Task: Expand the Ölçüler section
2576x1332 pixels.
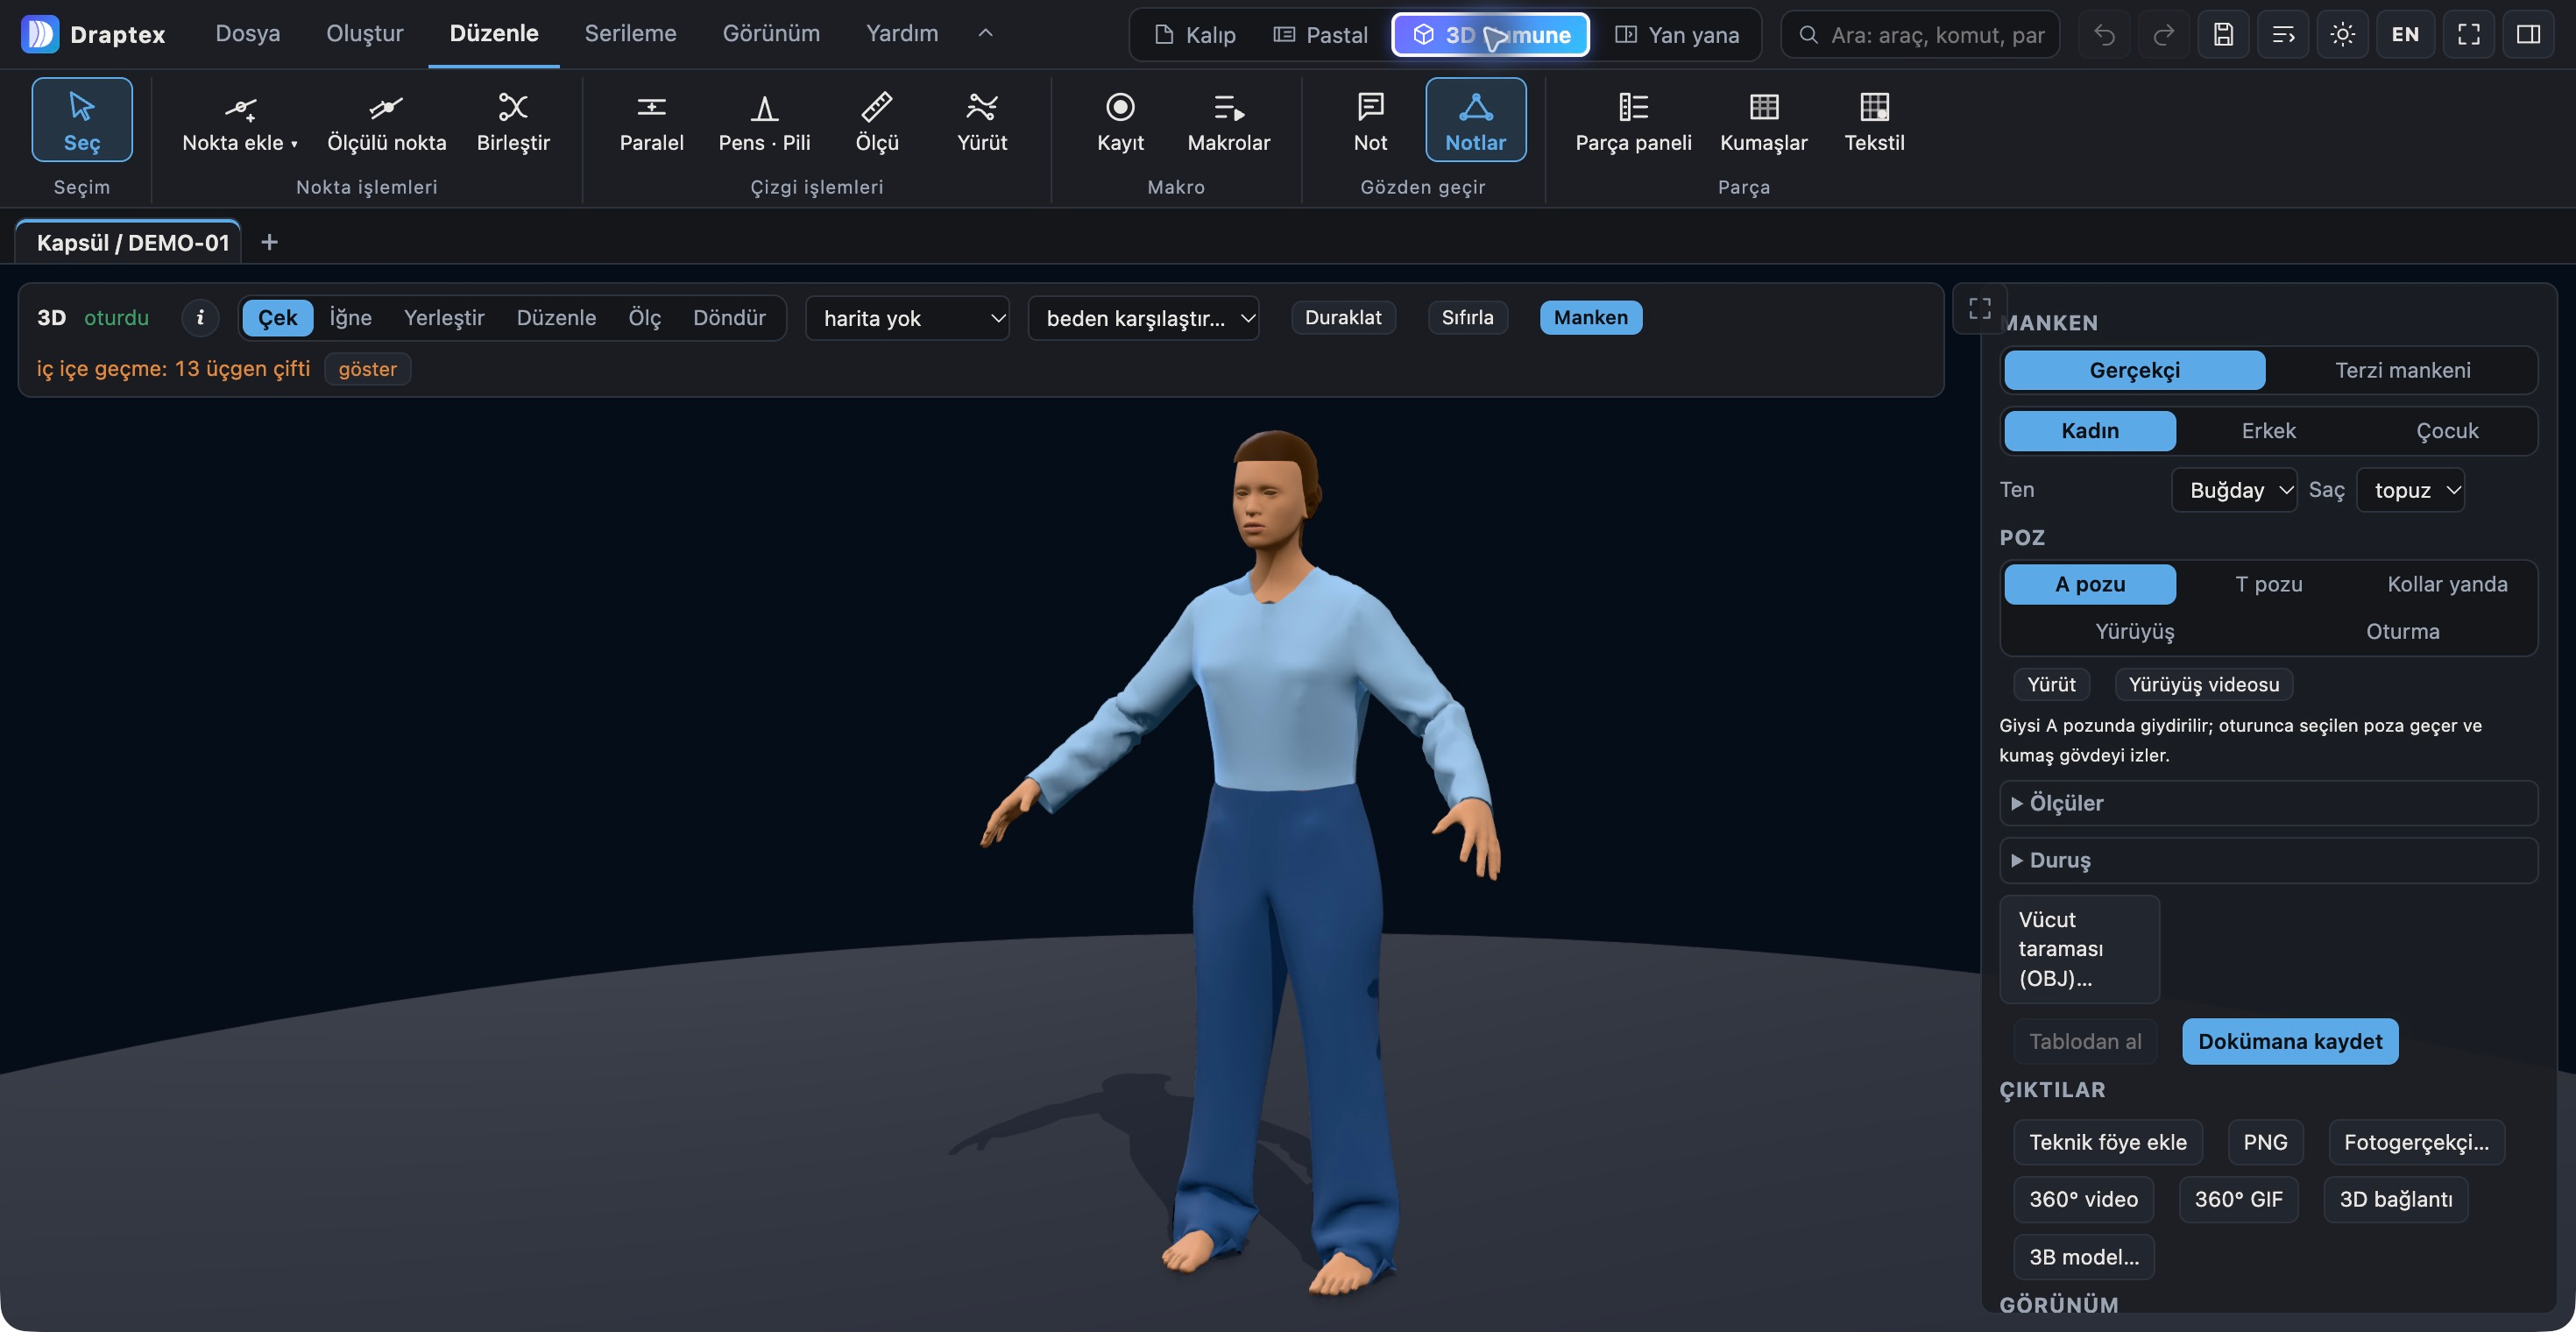Action: click(2268, 803)
